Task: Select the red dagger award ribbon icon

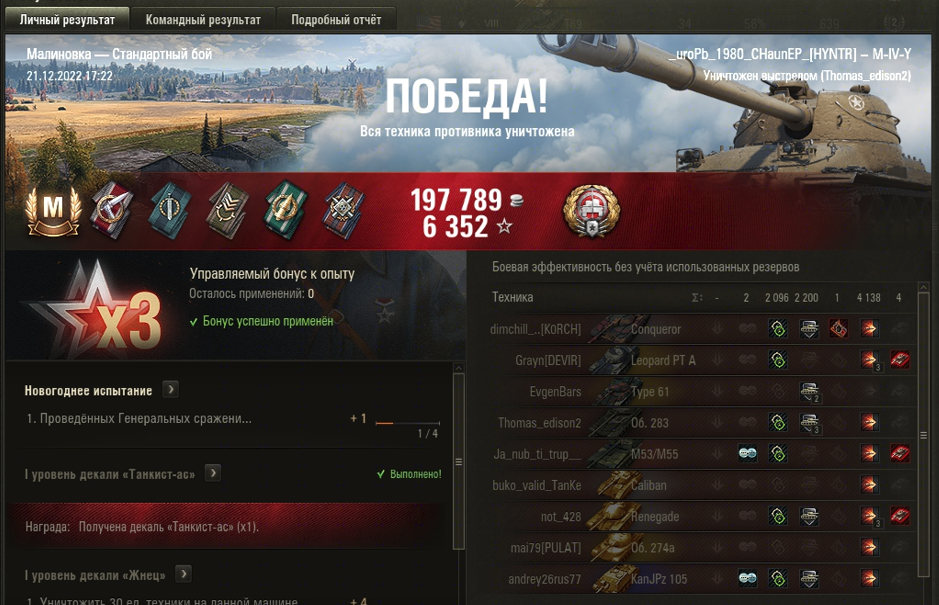Action: point(112,210)
